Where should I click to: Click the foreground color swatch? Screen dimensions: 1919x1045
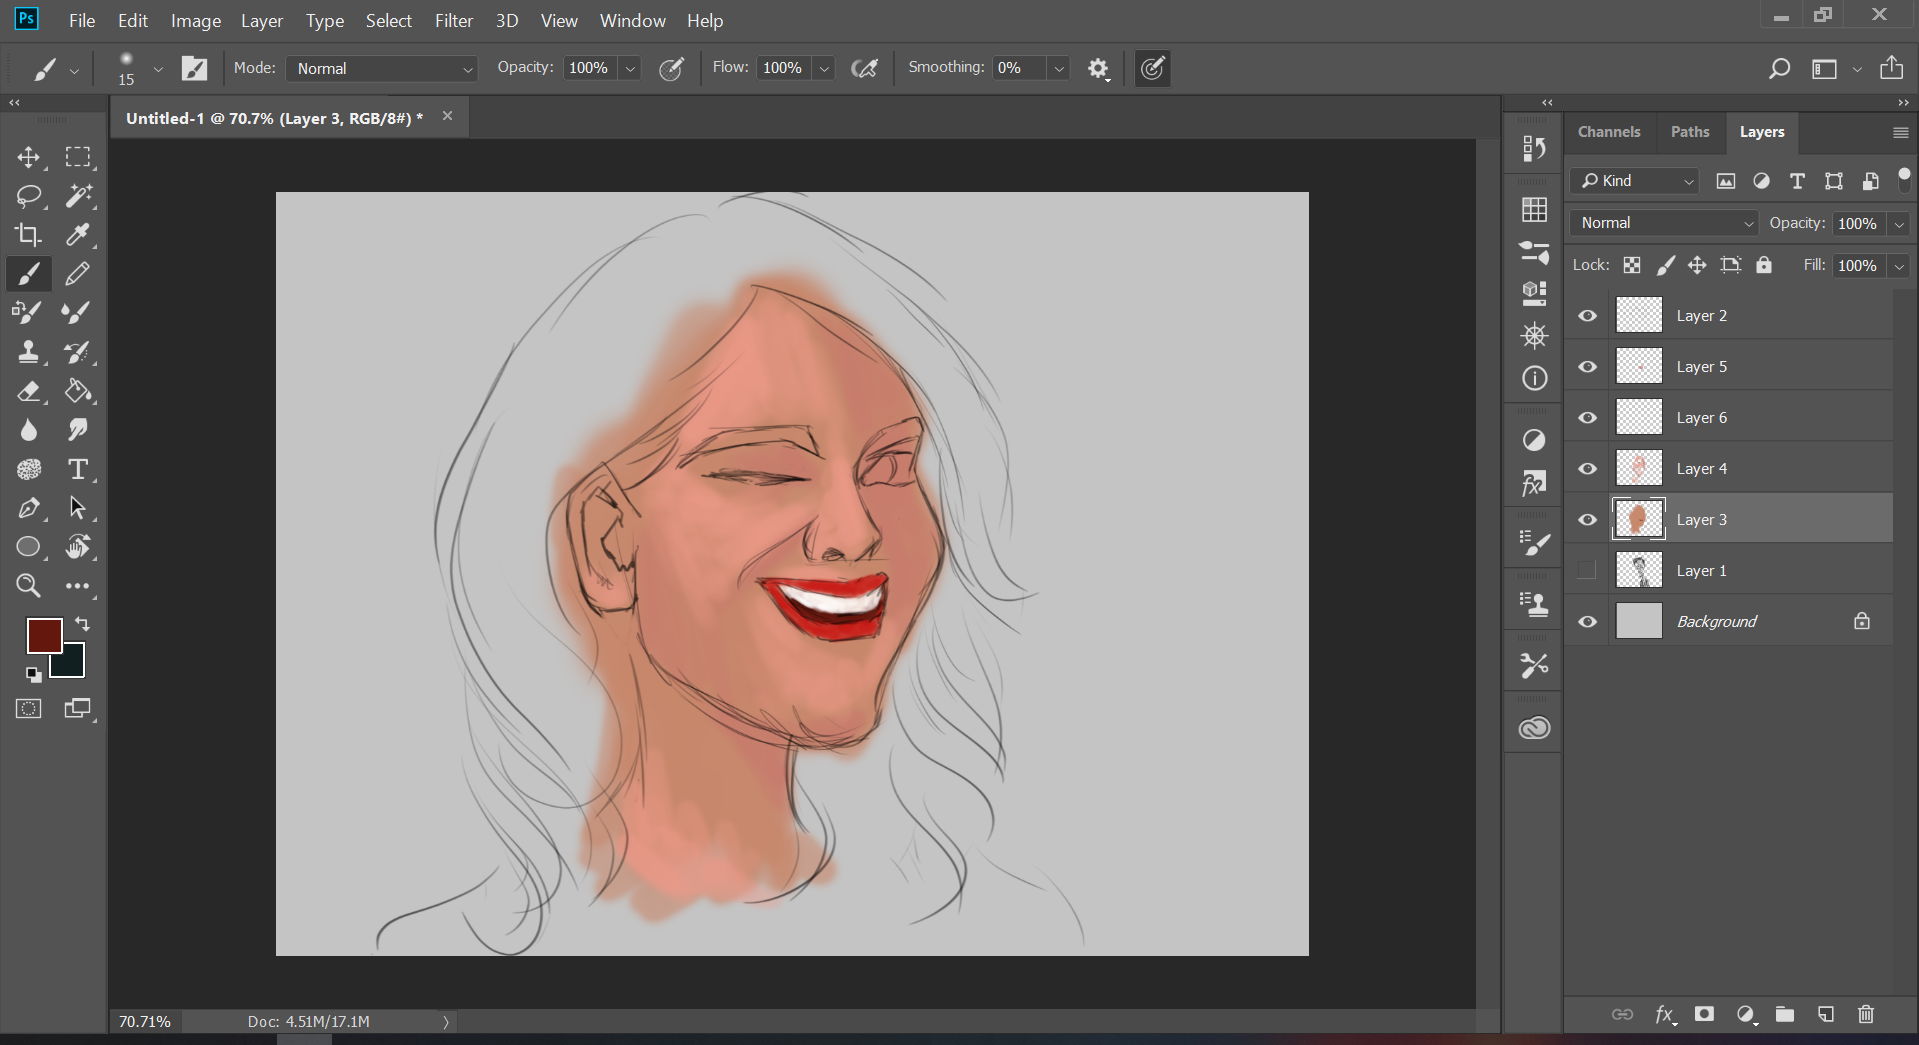tap(44, 635)
